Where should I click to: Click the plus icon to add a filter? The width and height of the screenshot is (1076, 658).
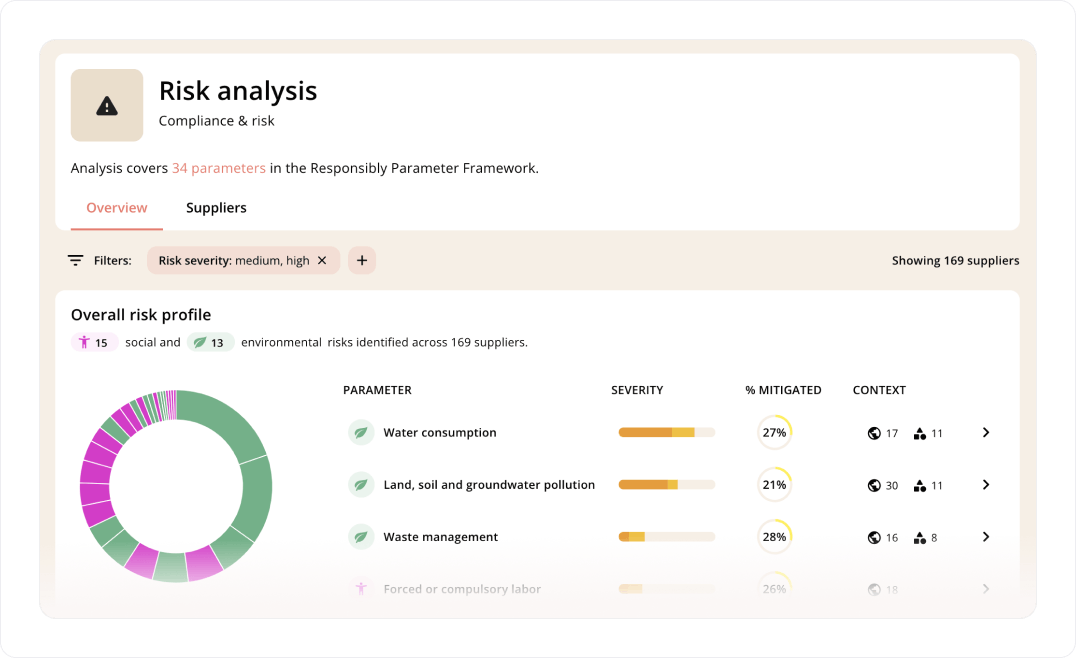click(361, 259)
